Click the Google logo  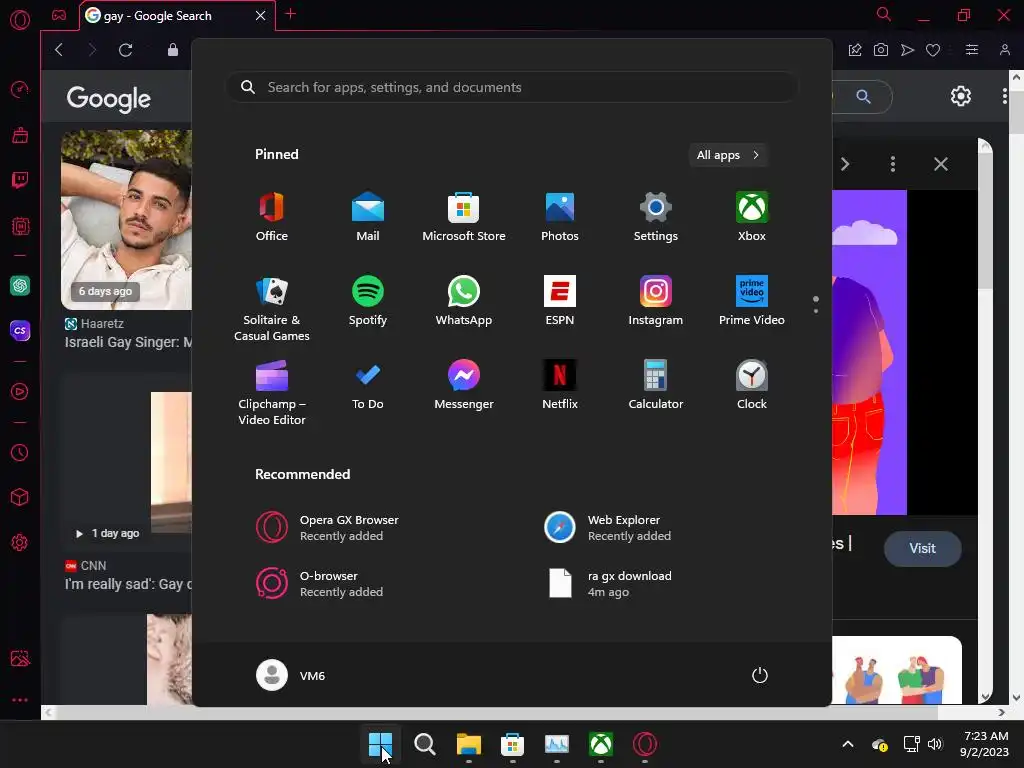(108, 99)
